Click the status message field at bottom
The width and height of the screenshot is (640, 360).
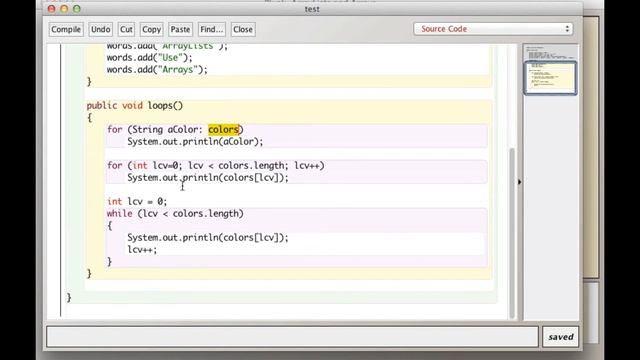292,337
